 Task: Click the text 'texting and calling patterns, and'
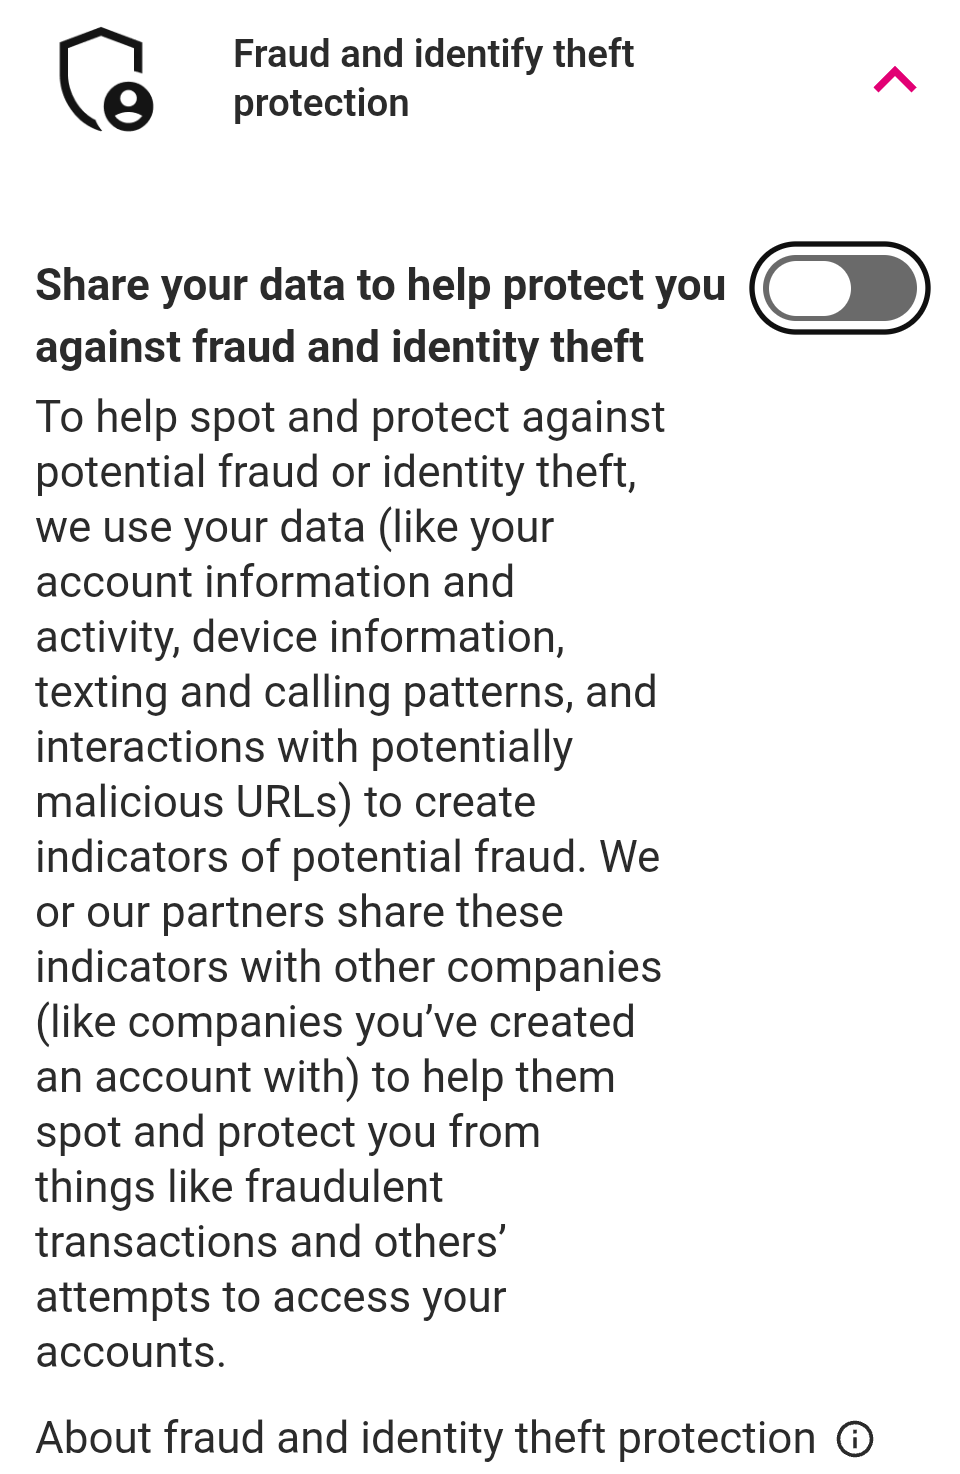[346, 692]
